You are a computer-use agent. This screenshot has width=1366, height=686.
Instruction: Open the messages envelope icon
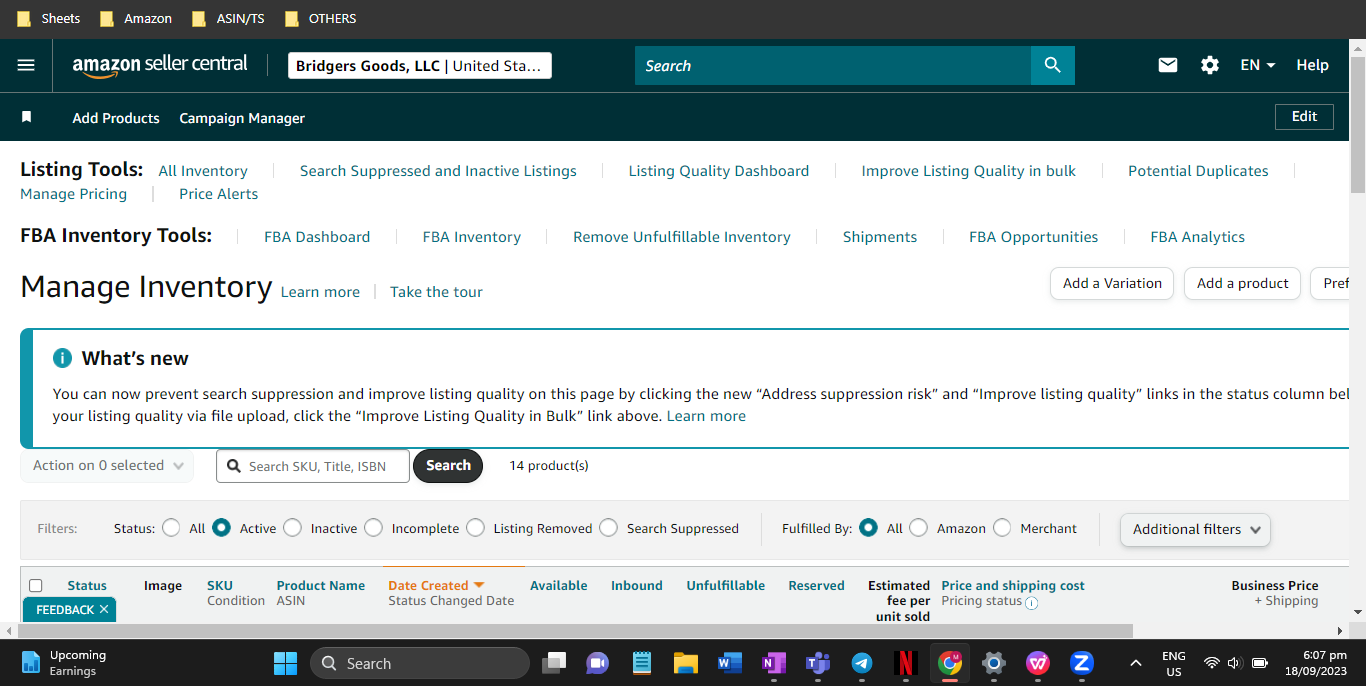tap(1168, 65)
